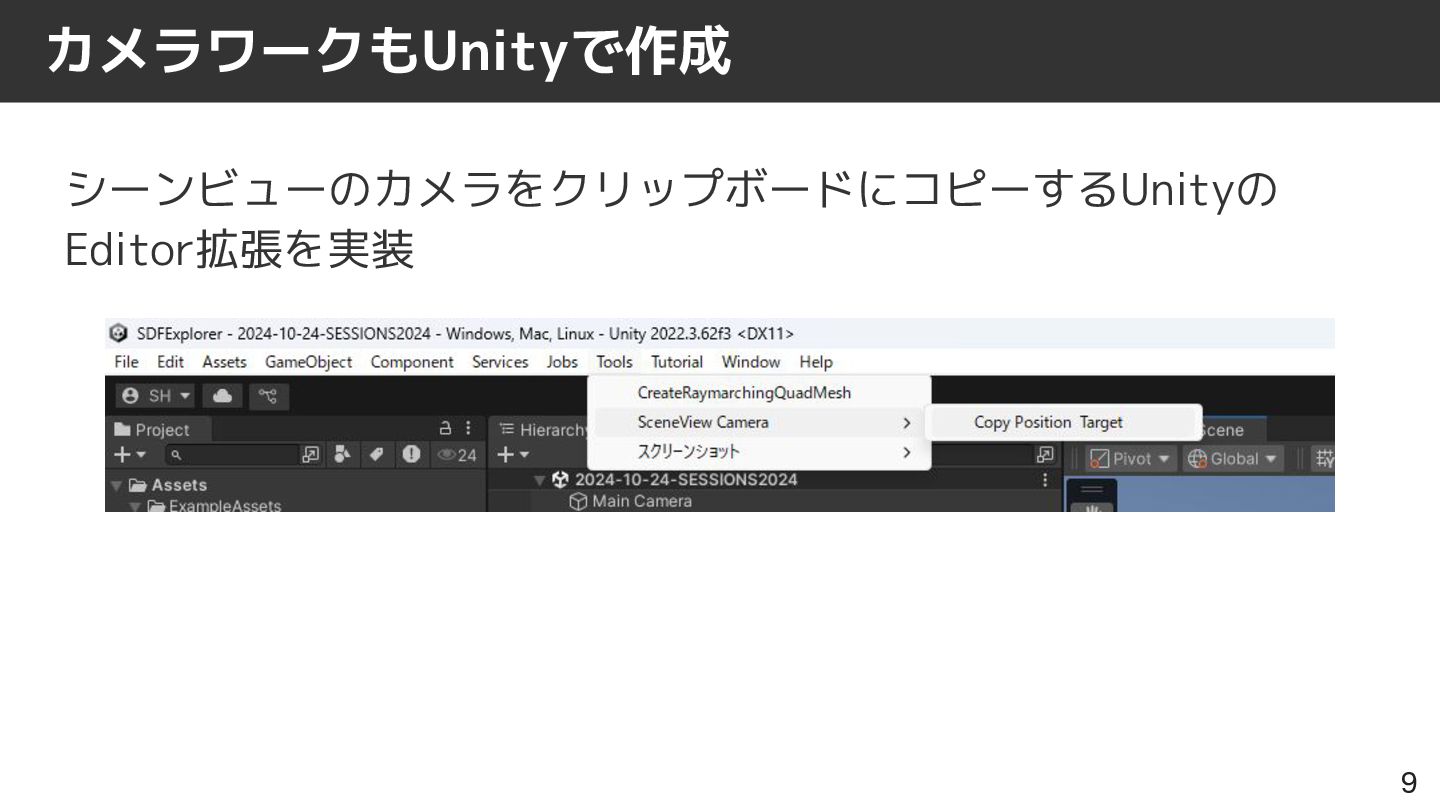Image resolution: width=1440 pixels, height=810 pixels.
Task: Open the Tutorial menu
Action: tap(677, 362)
